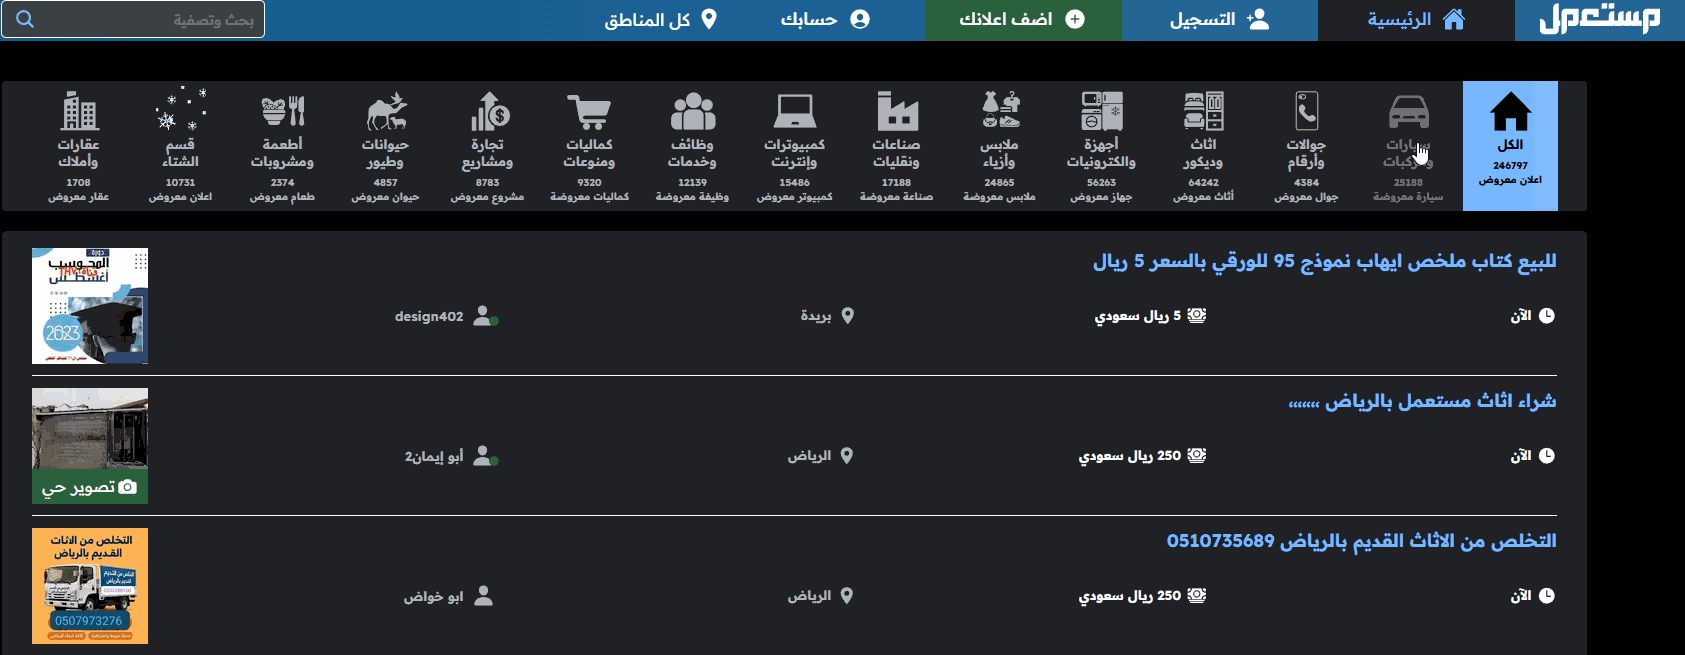Screen dimensions: 1685x655
Task: Choose the food and drinks category icon
Action: point(282,111)
